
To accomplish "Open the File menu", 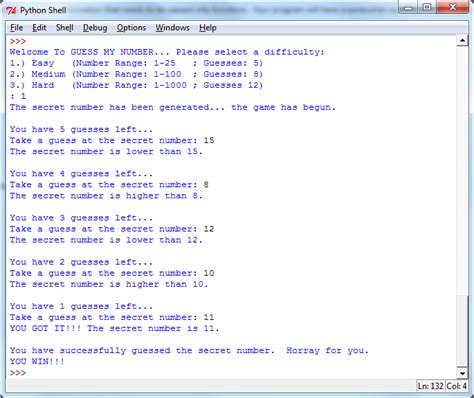I will click(x=16, y=28).
